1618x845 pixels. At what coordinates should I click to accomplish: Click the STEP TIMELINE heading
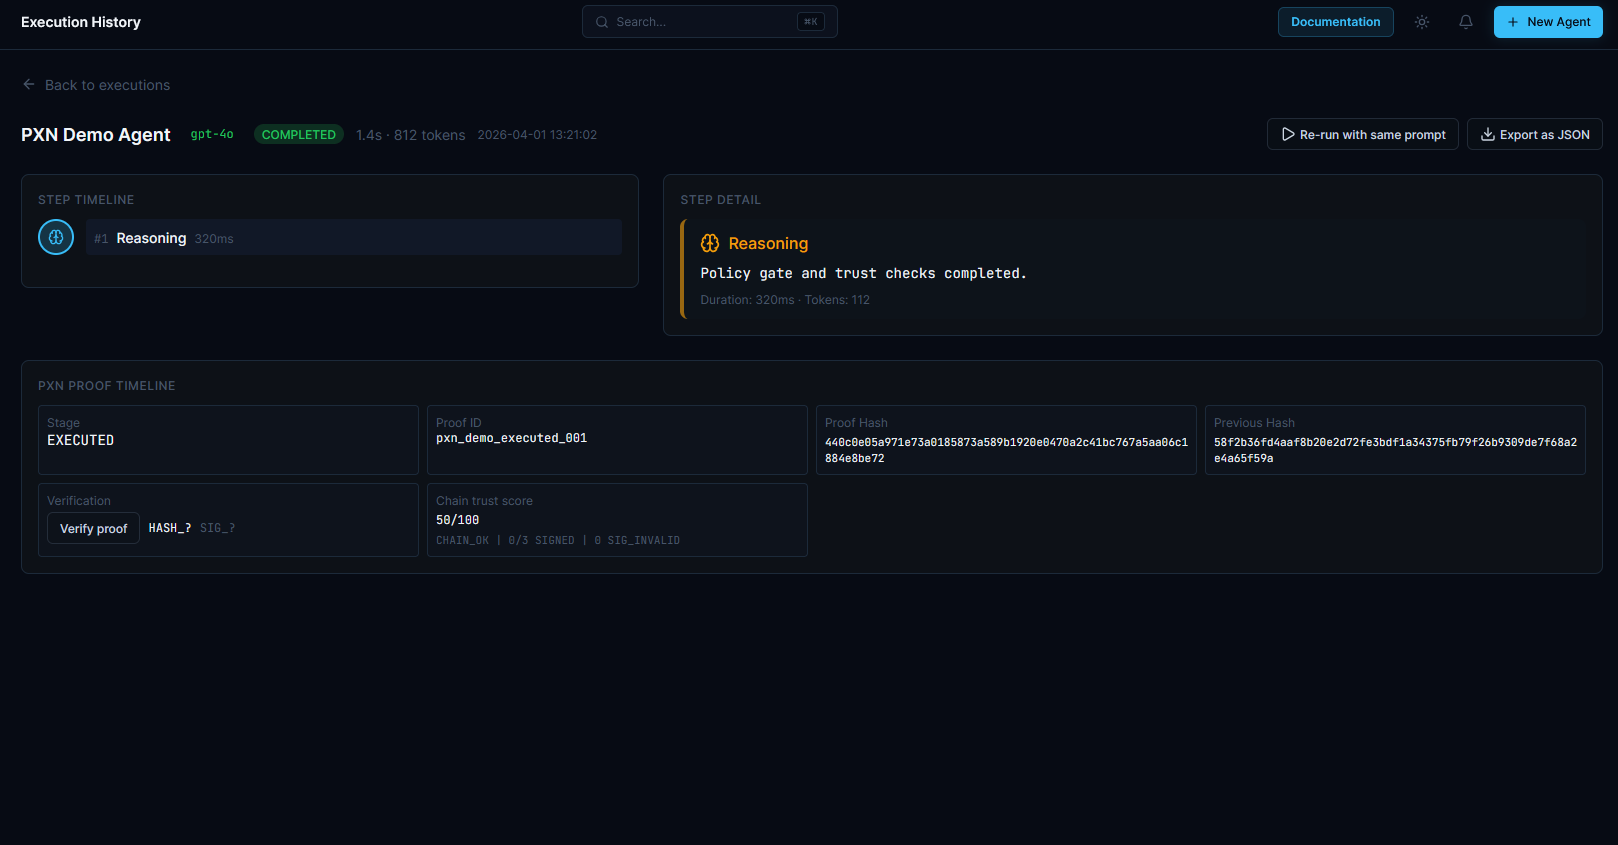[x=86, y=200]
